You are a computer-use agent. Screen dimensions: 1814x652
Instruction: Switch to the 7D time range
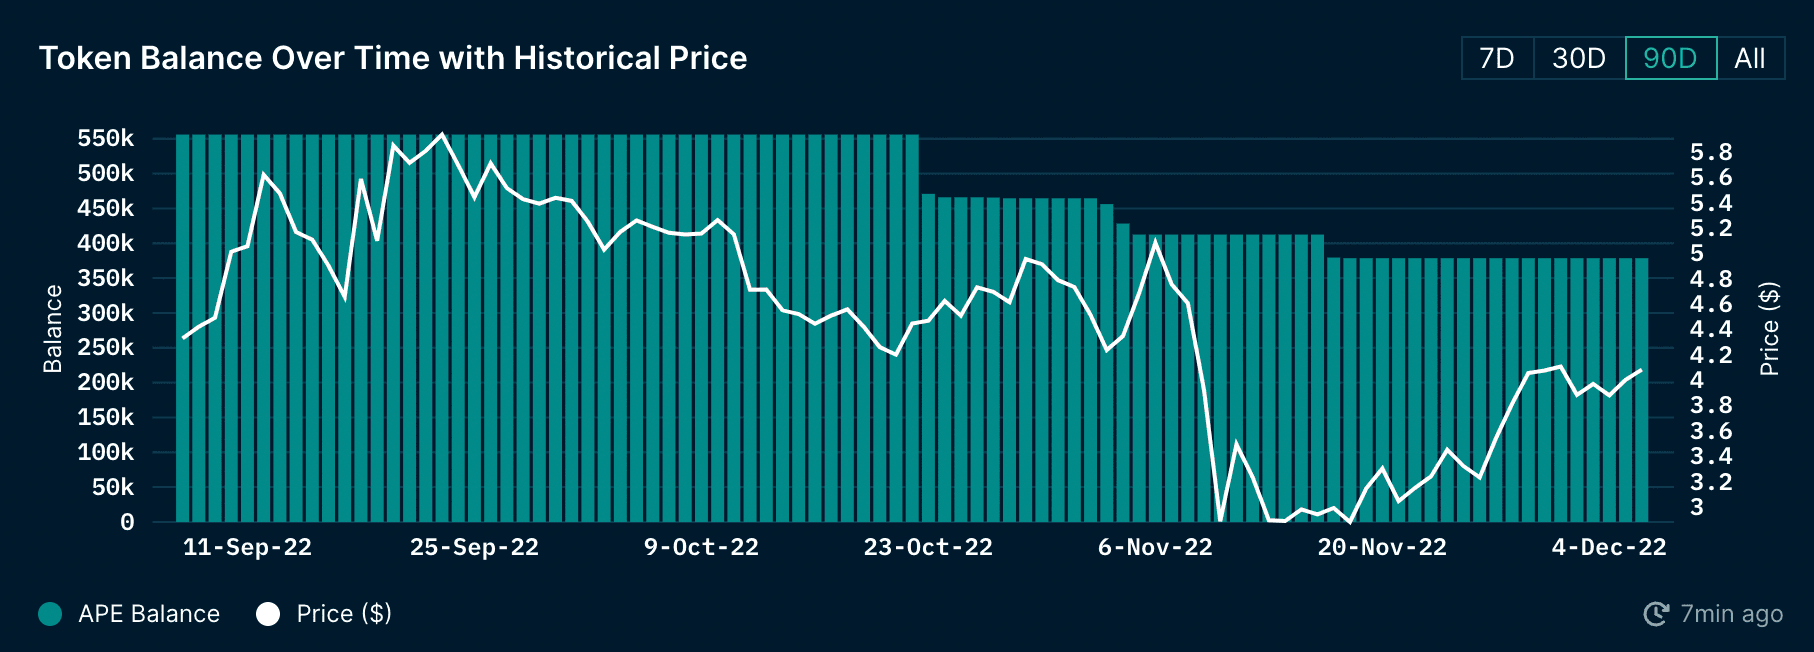(x=1497, y=58)
